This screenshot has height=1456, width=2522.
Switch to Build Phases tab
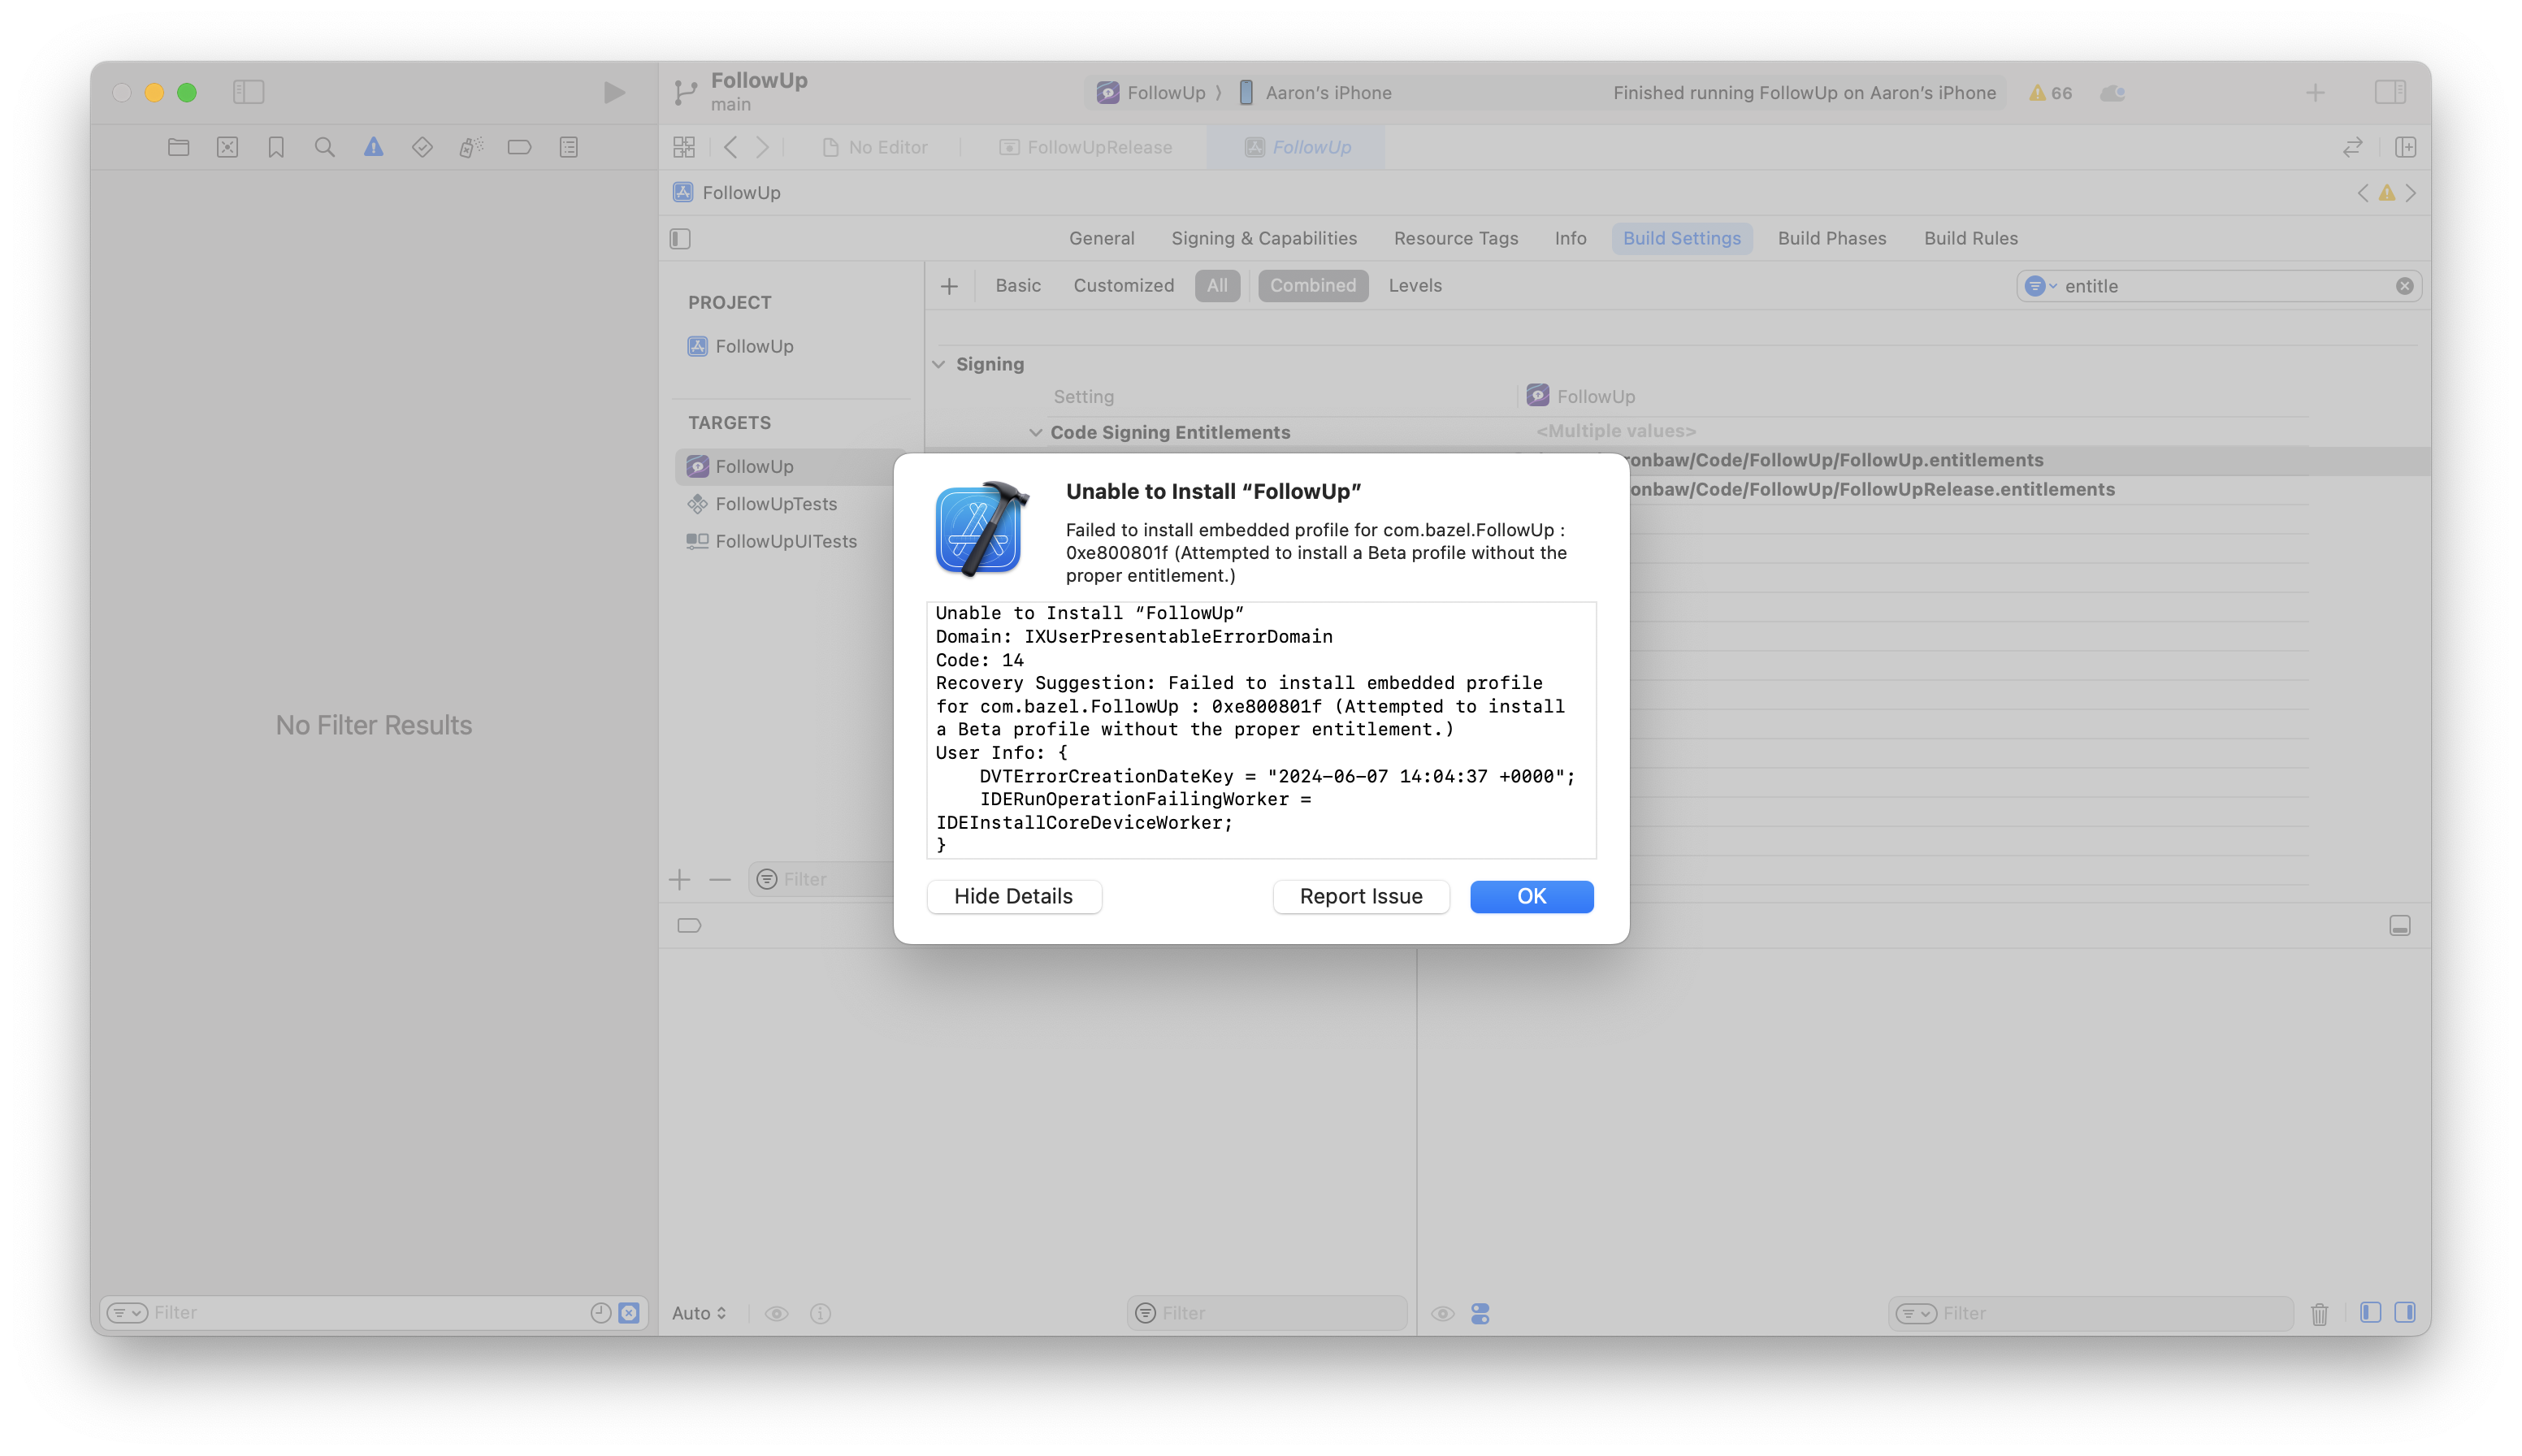click(x=1831, y=238)
